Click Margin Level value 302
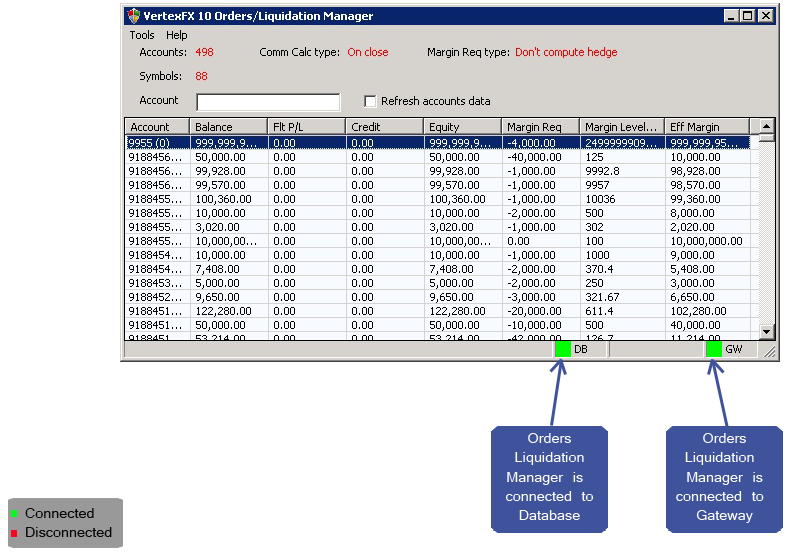 594,227
